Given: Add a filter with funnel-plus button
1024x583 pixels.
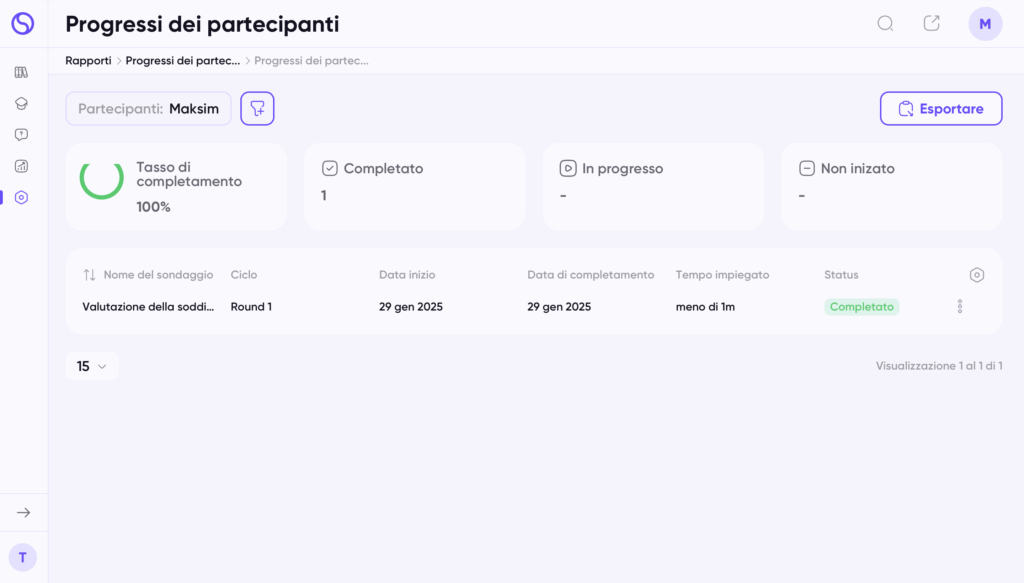Looking at the screenshot, I should pos(257,108).
